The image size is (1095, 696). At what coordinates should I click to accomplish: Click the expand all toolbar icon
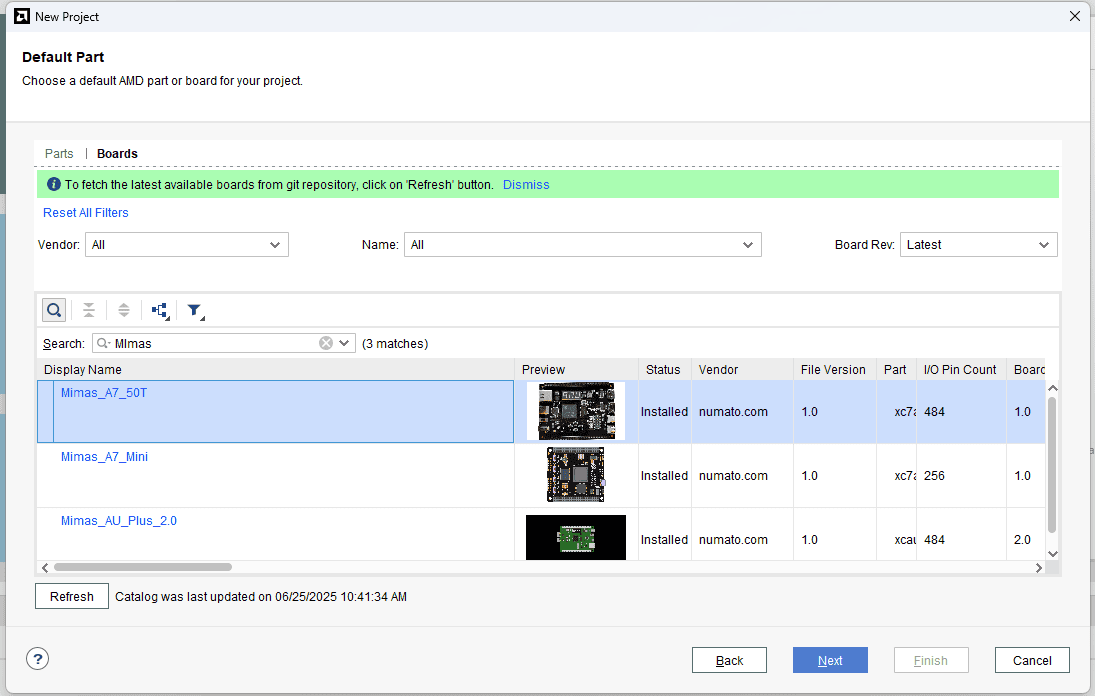point(124,310)
